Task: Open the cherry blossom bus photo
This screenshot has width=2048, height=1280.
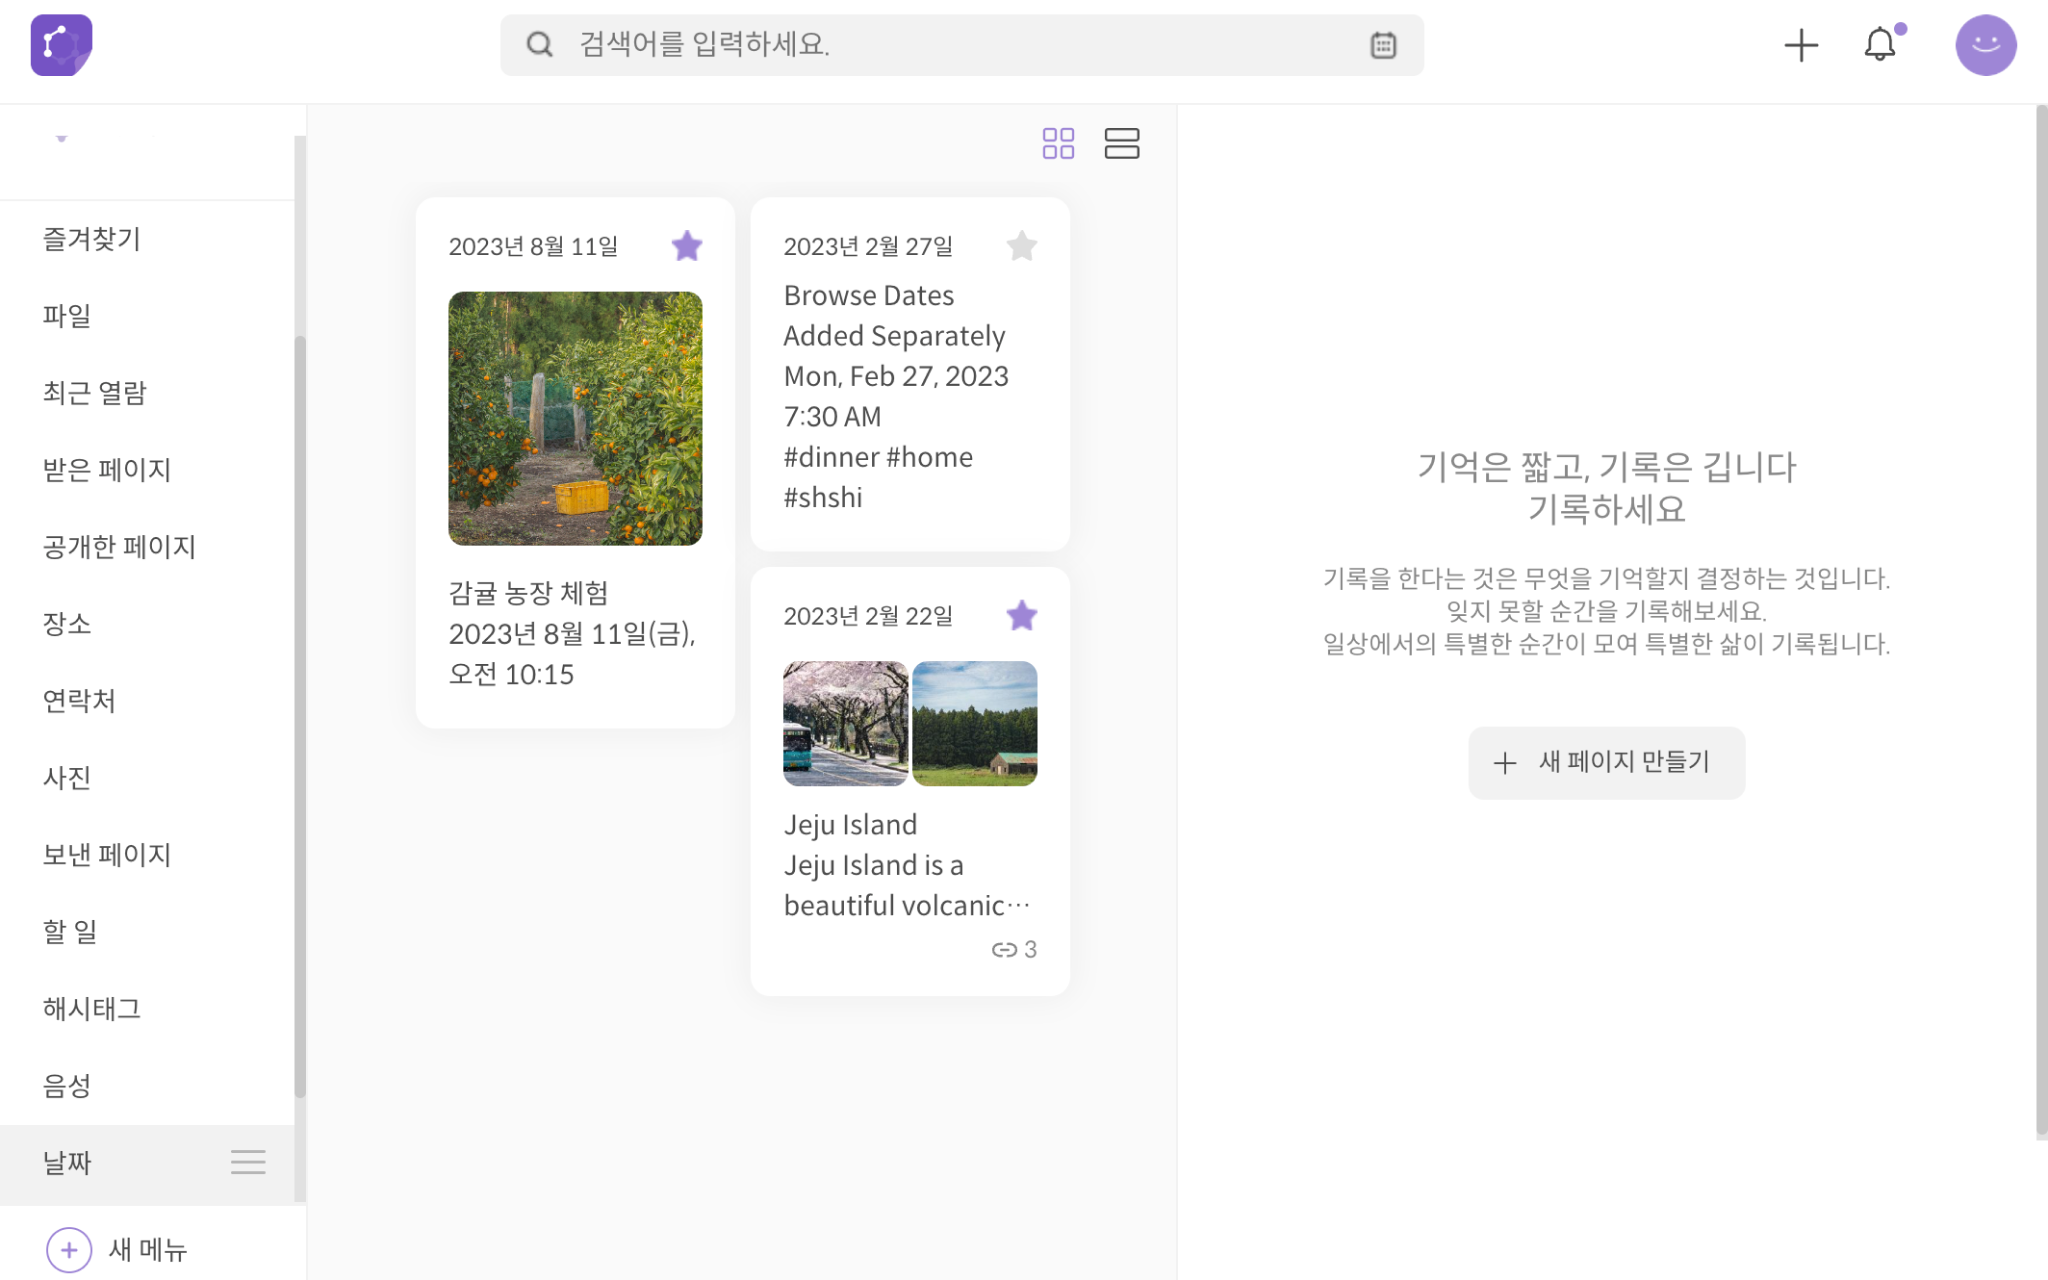Action: 845,723
